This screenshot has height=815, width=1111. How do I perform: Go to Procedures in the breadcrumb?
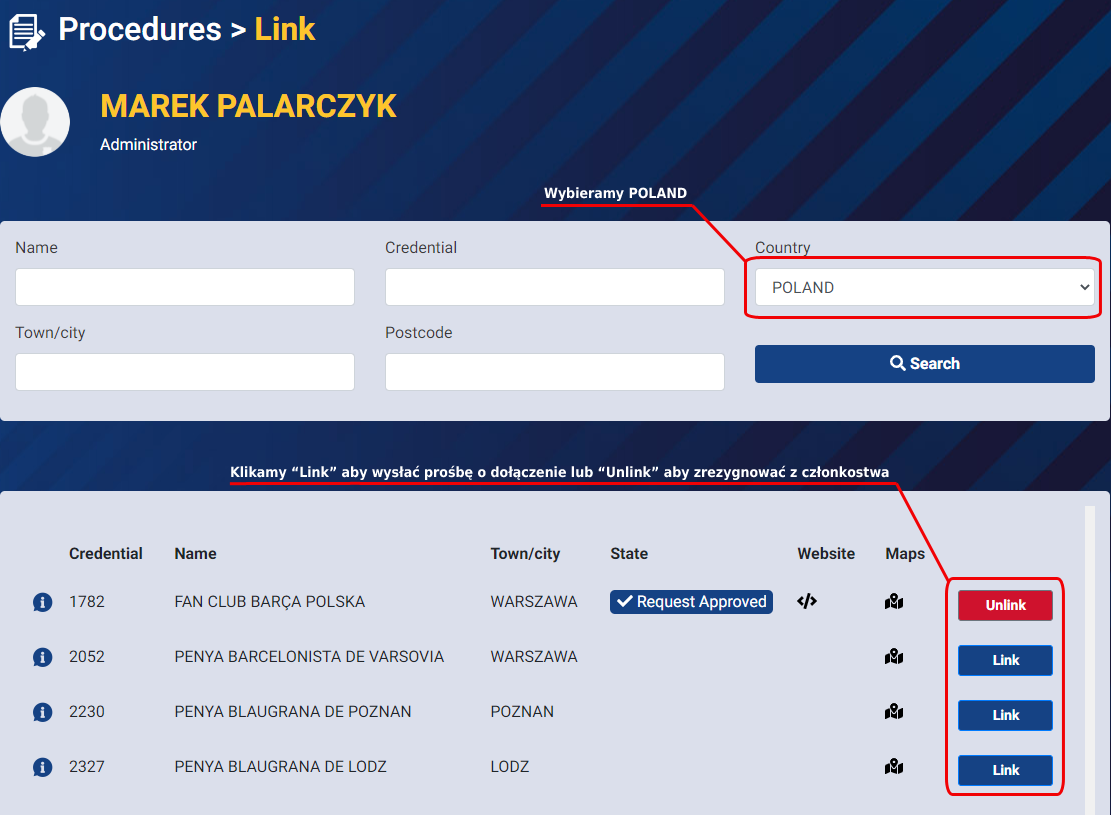coord(140,29)
